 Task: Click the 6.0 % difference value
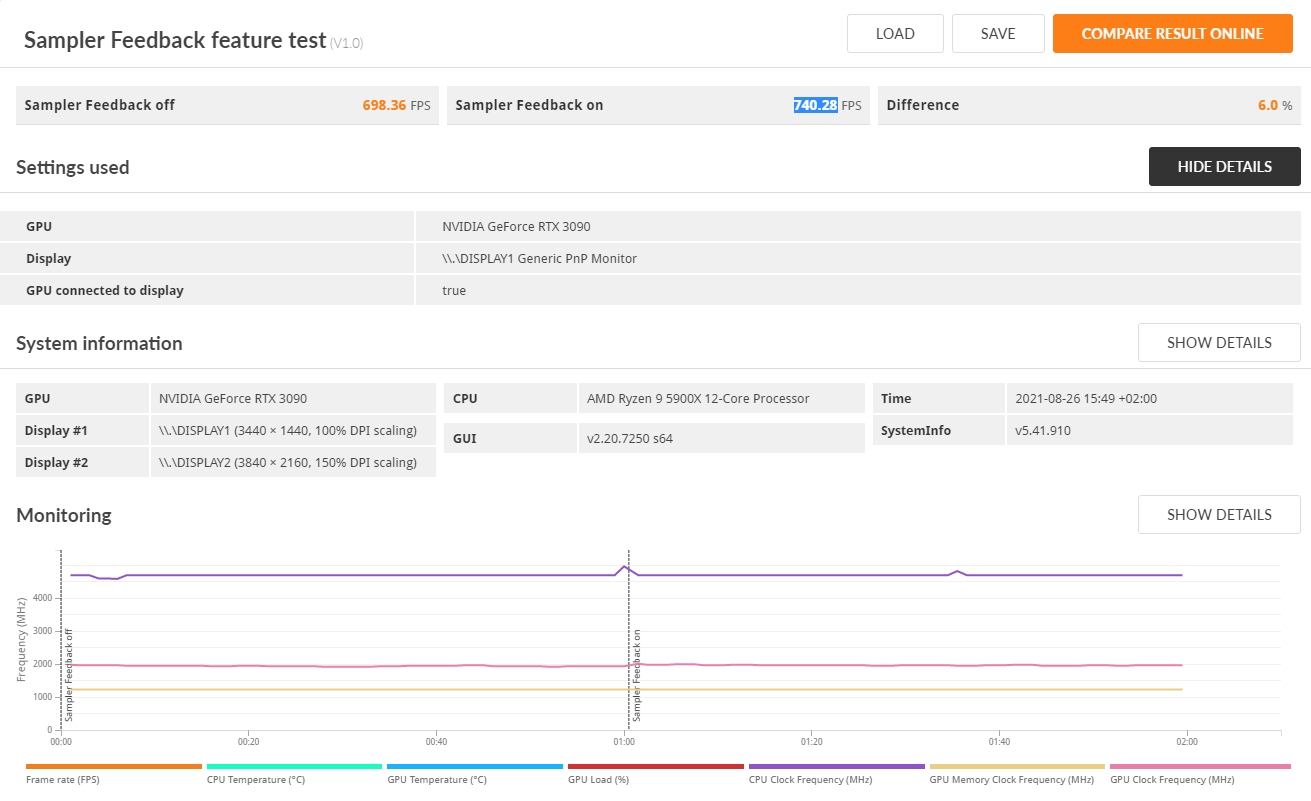tap(1268, 105)
